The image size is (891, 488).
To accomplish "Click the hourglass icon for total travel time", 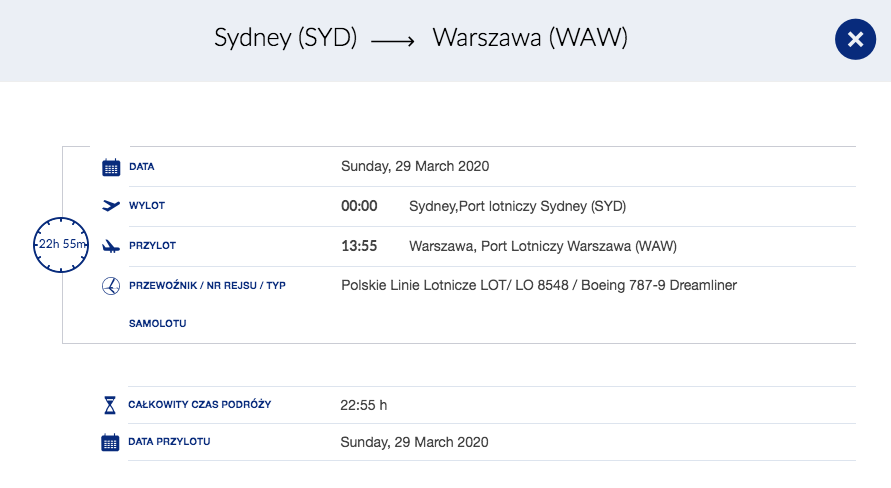I will (110, 405).
